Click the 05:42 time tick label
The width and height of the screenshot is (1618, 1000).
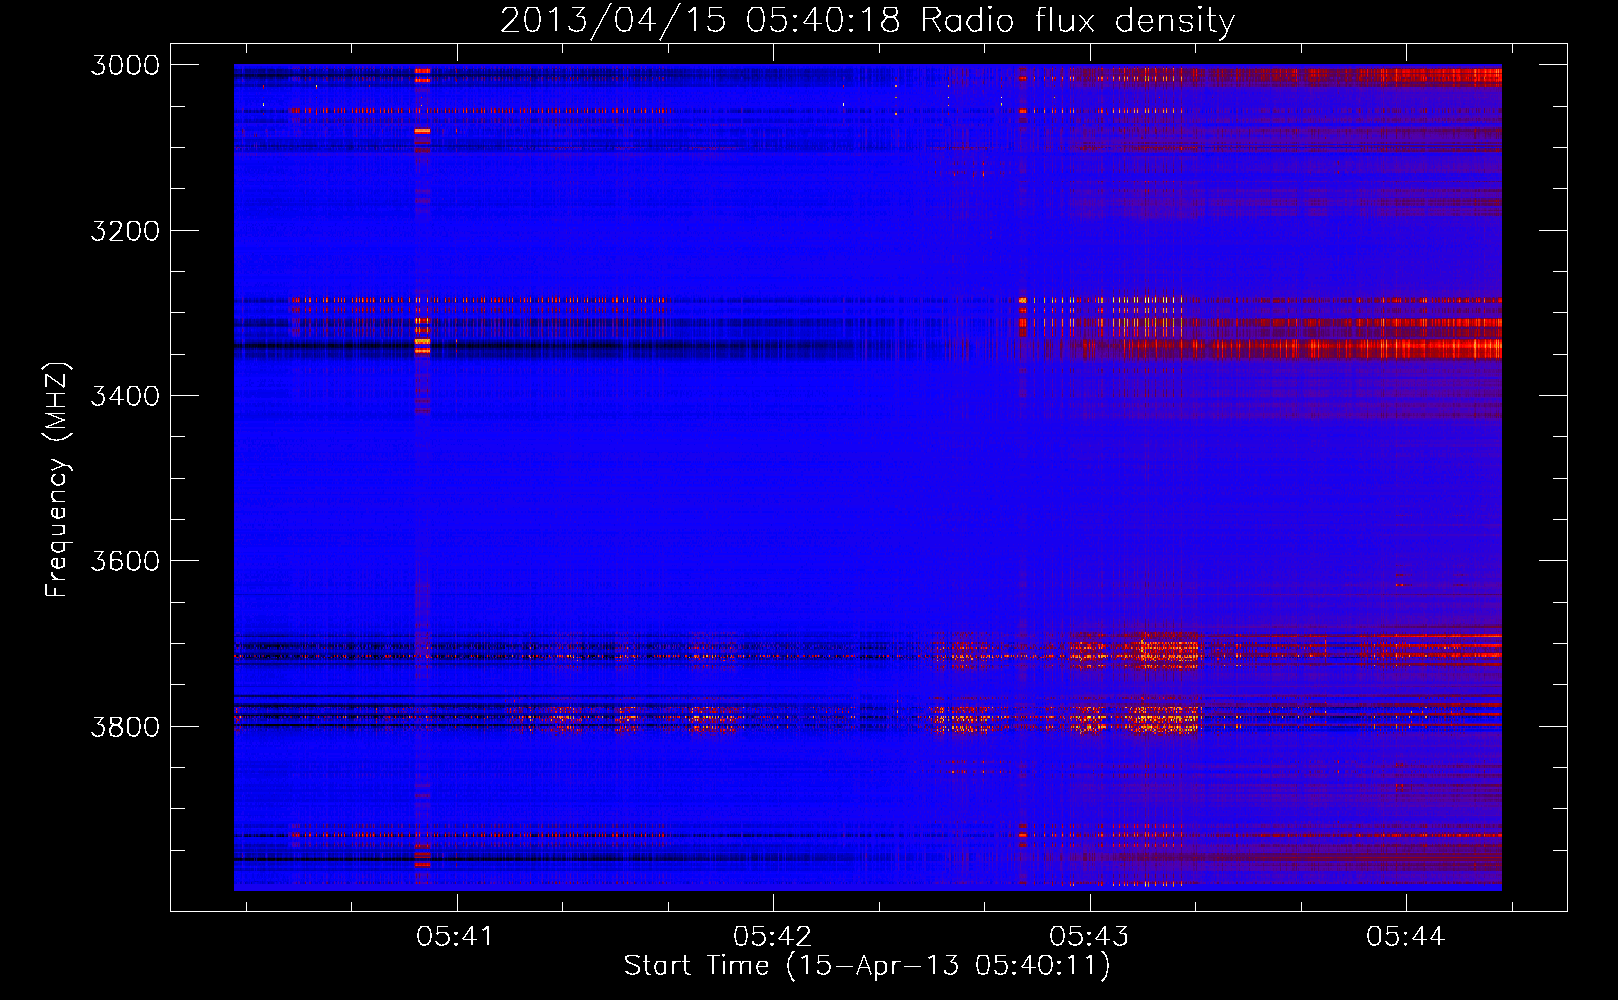773,936
